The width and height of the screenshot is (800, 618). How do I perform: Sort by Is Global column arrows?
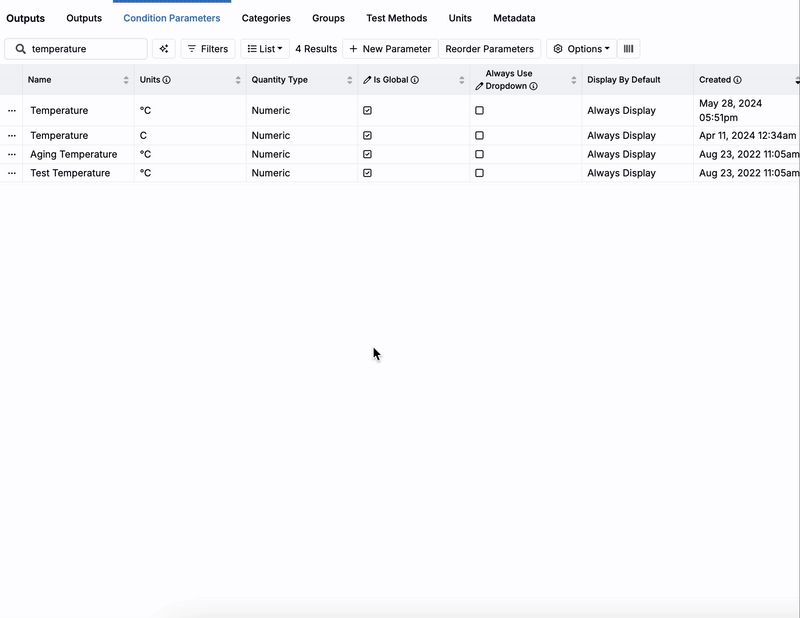point(462,80)
